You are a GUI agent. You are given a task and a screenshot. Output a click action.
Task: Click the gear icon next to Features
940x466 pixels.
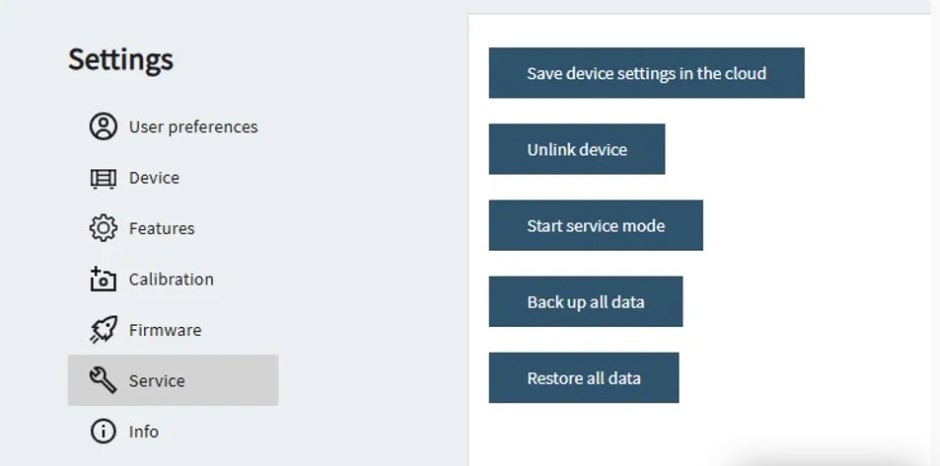coord(103,229)
